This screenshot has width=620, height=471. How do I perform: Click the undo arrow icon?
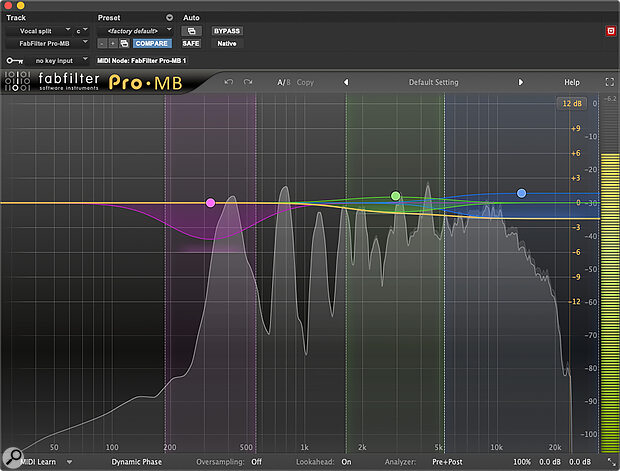(229, 82)
